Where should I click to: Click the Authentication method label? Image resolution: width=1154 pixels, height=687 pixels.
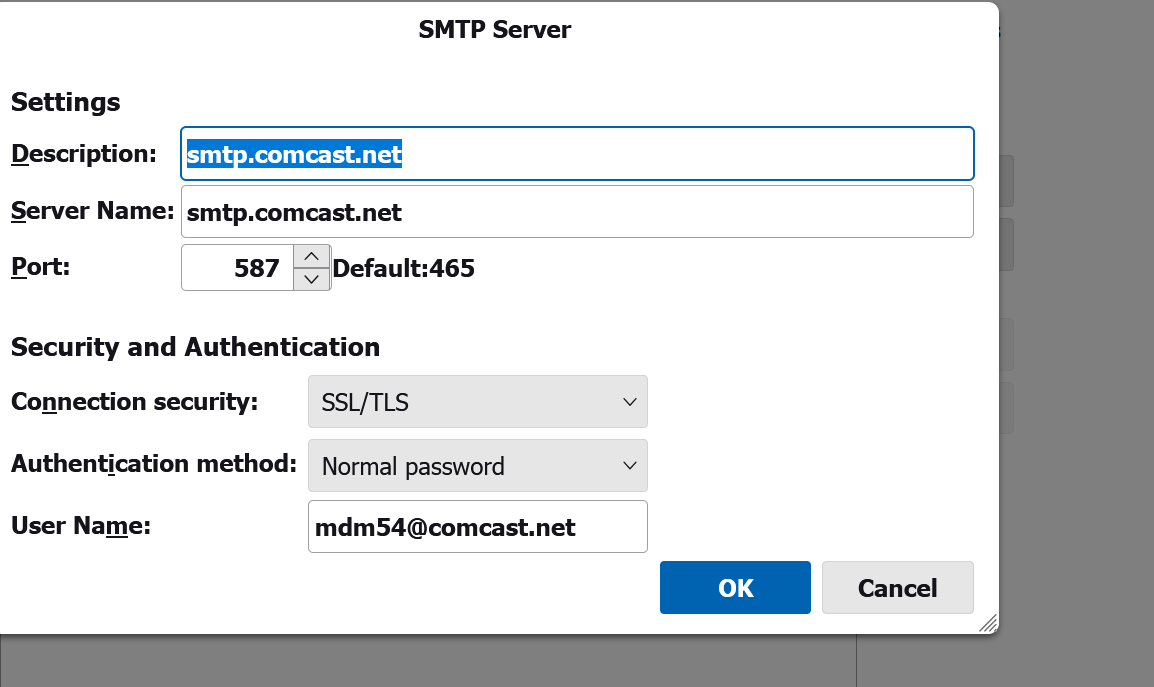point(154,464)
